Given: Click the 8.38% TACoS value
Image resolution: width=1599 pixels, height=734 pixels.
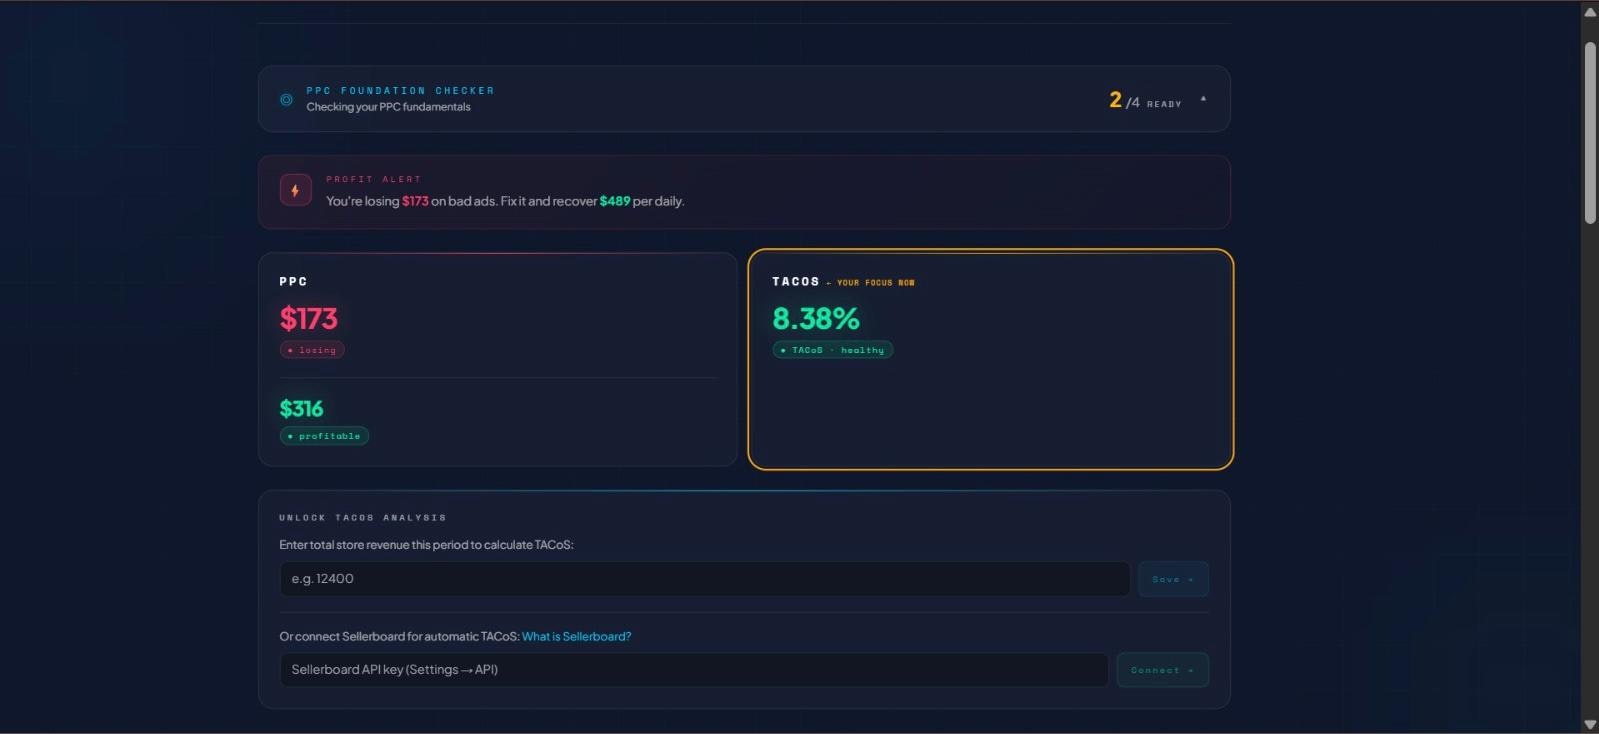Looking at the screenshot, I should [816, 319].
